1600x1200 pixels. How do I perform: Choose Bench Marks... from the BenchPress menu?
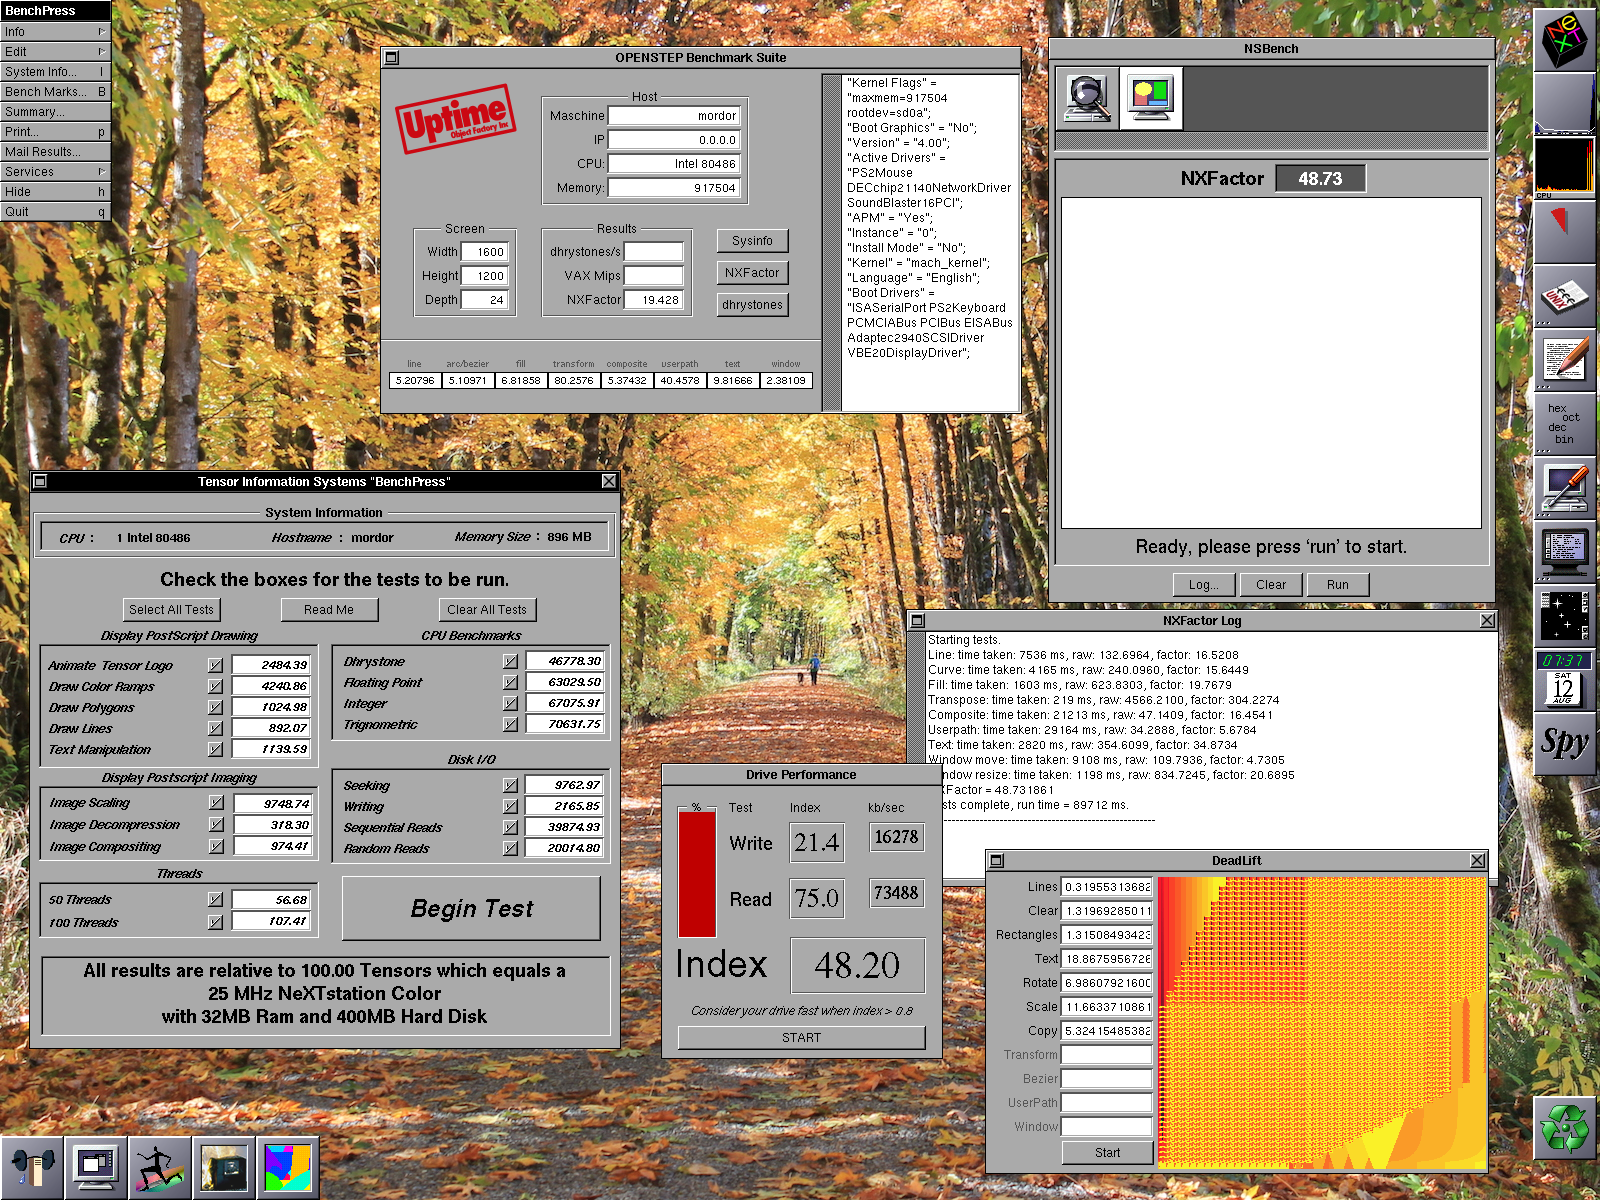click(x=55, y=92)
